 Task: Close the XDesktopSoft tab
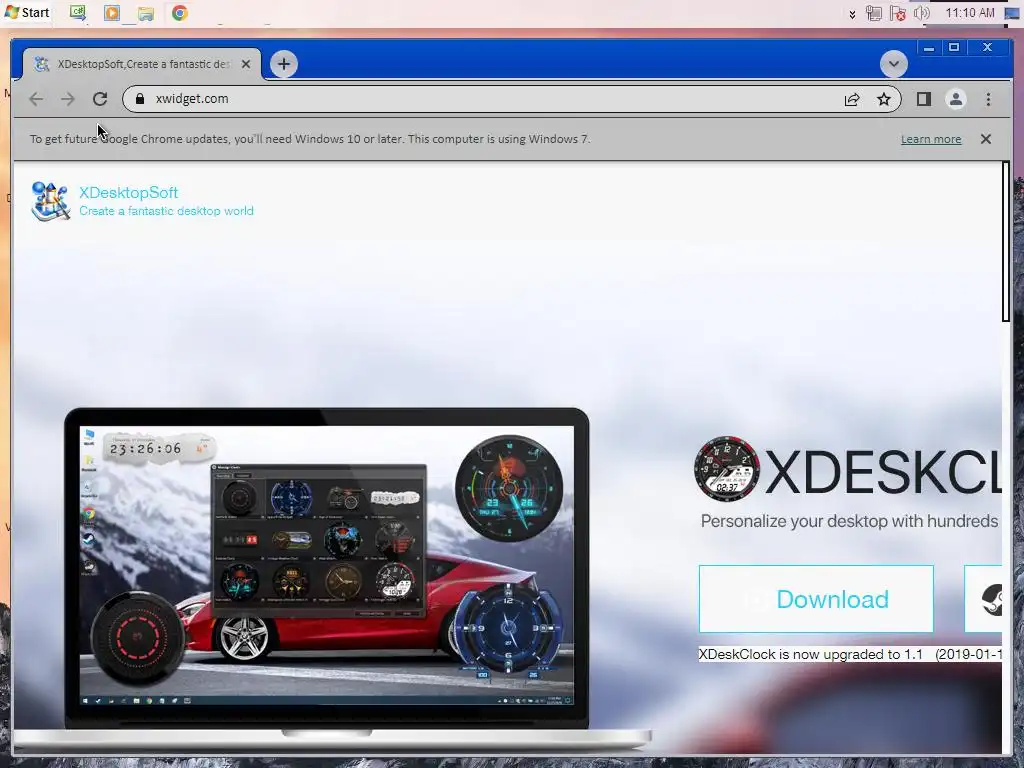(x=246, y=64)
